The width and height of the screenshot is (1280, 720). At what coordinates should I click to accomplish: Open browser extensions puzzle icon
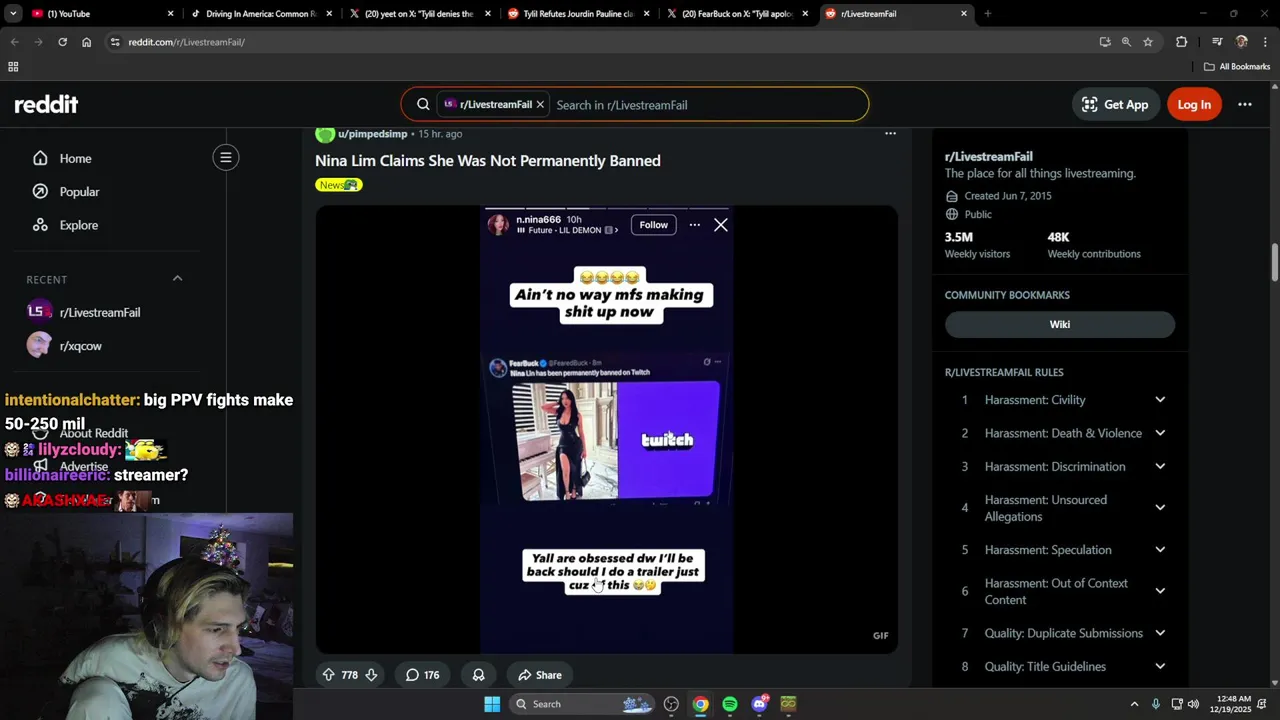1181,42
